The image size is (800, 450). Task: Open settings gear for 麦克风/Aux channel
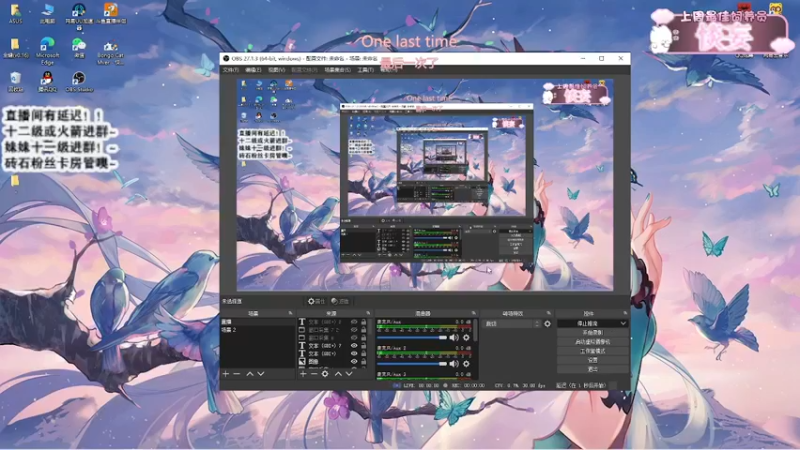466,337
